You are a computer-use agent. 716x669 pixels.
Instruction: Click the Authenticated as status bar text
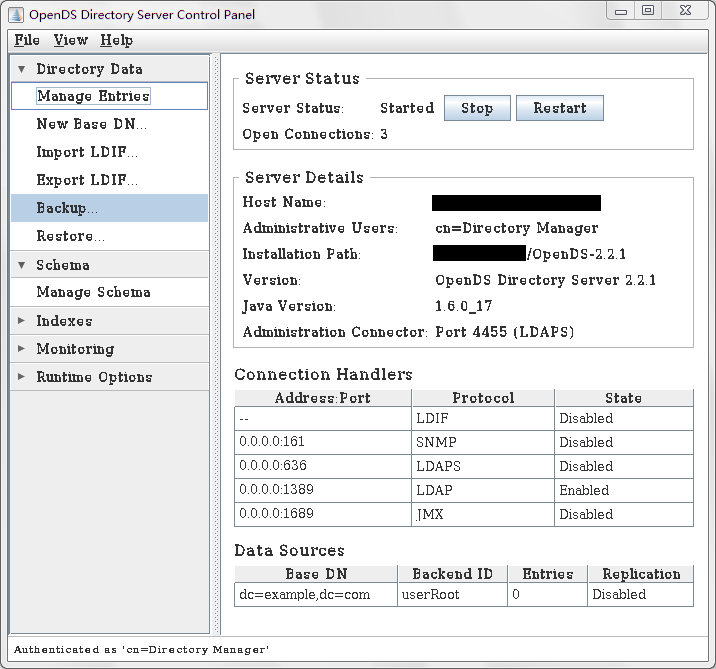tap(142, 649)
